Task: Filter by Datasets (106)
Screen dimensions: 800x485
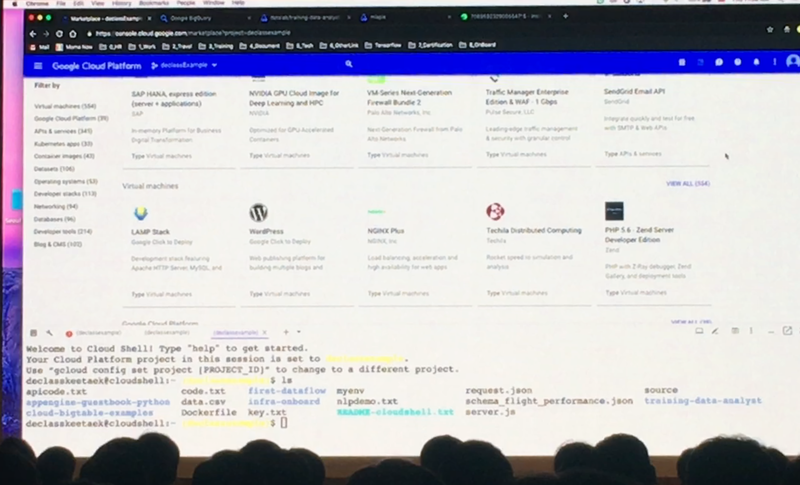Action: (x=54, y=169)
